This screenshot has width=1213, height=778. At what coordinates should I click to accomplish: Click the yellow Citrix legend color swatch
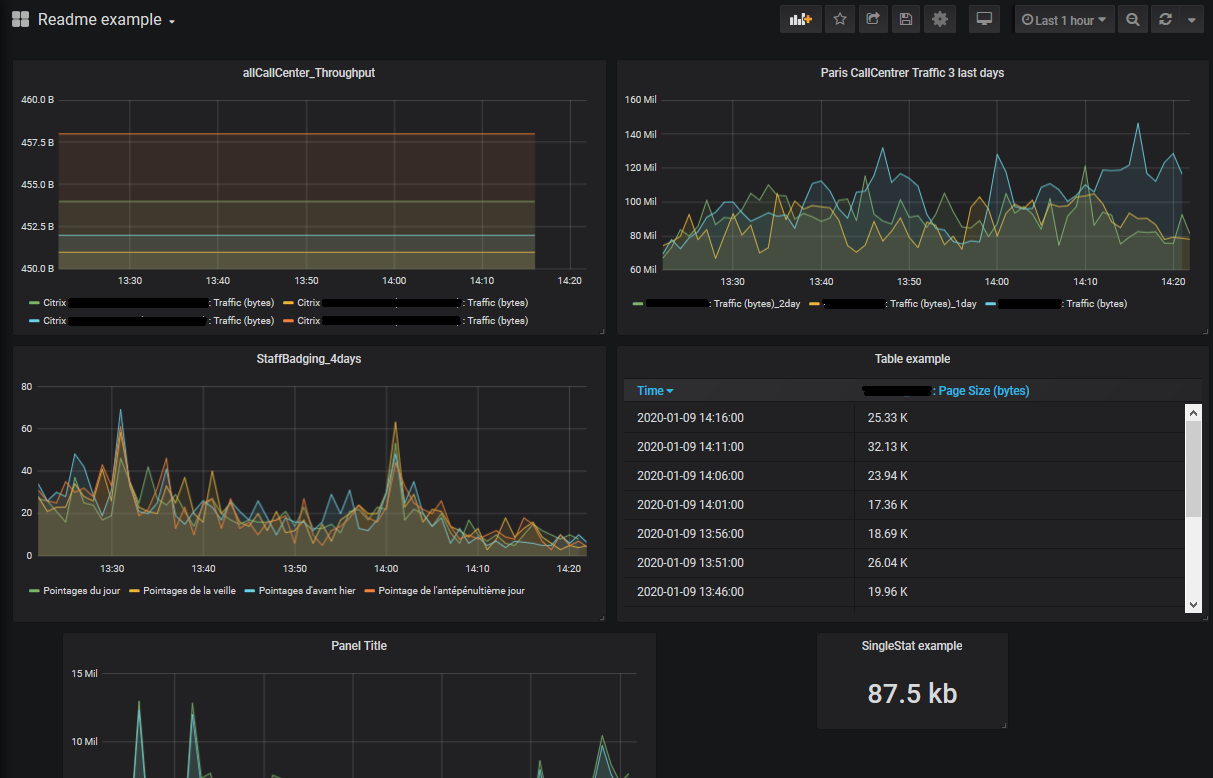click(288, 303)
